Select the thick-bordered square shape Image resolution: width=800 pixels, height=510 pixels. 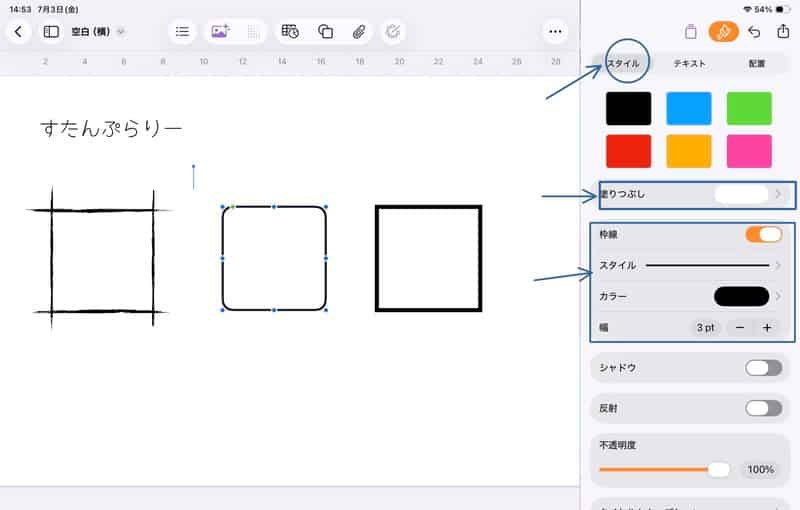pos(429,258)
